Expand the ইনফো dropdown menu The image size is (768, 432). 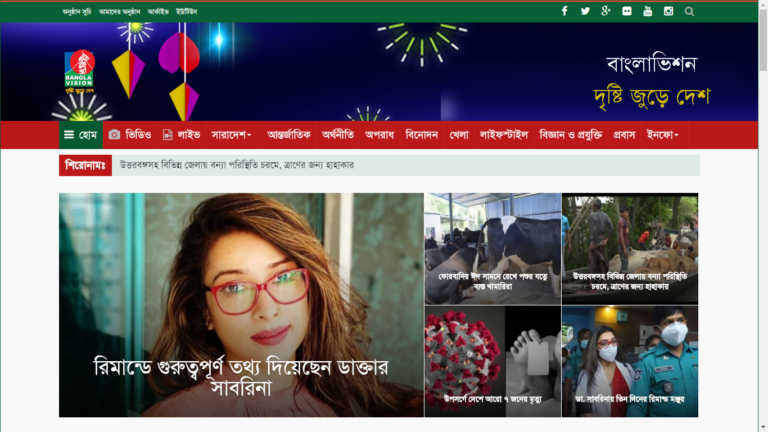point(662,135)
